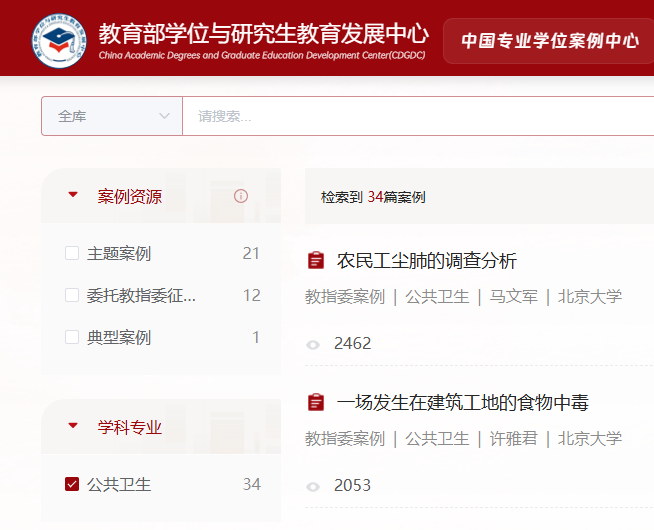Click clipboard icon next to 一场发生在建筑工地的食物中毒

tap(316, 403)
